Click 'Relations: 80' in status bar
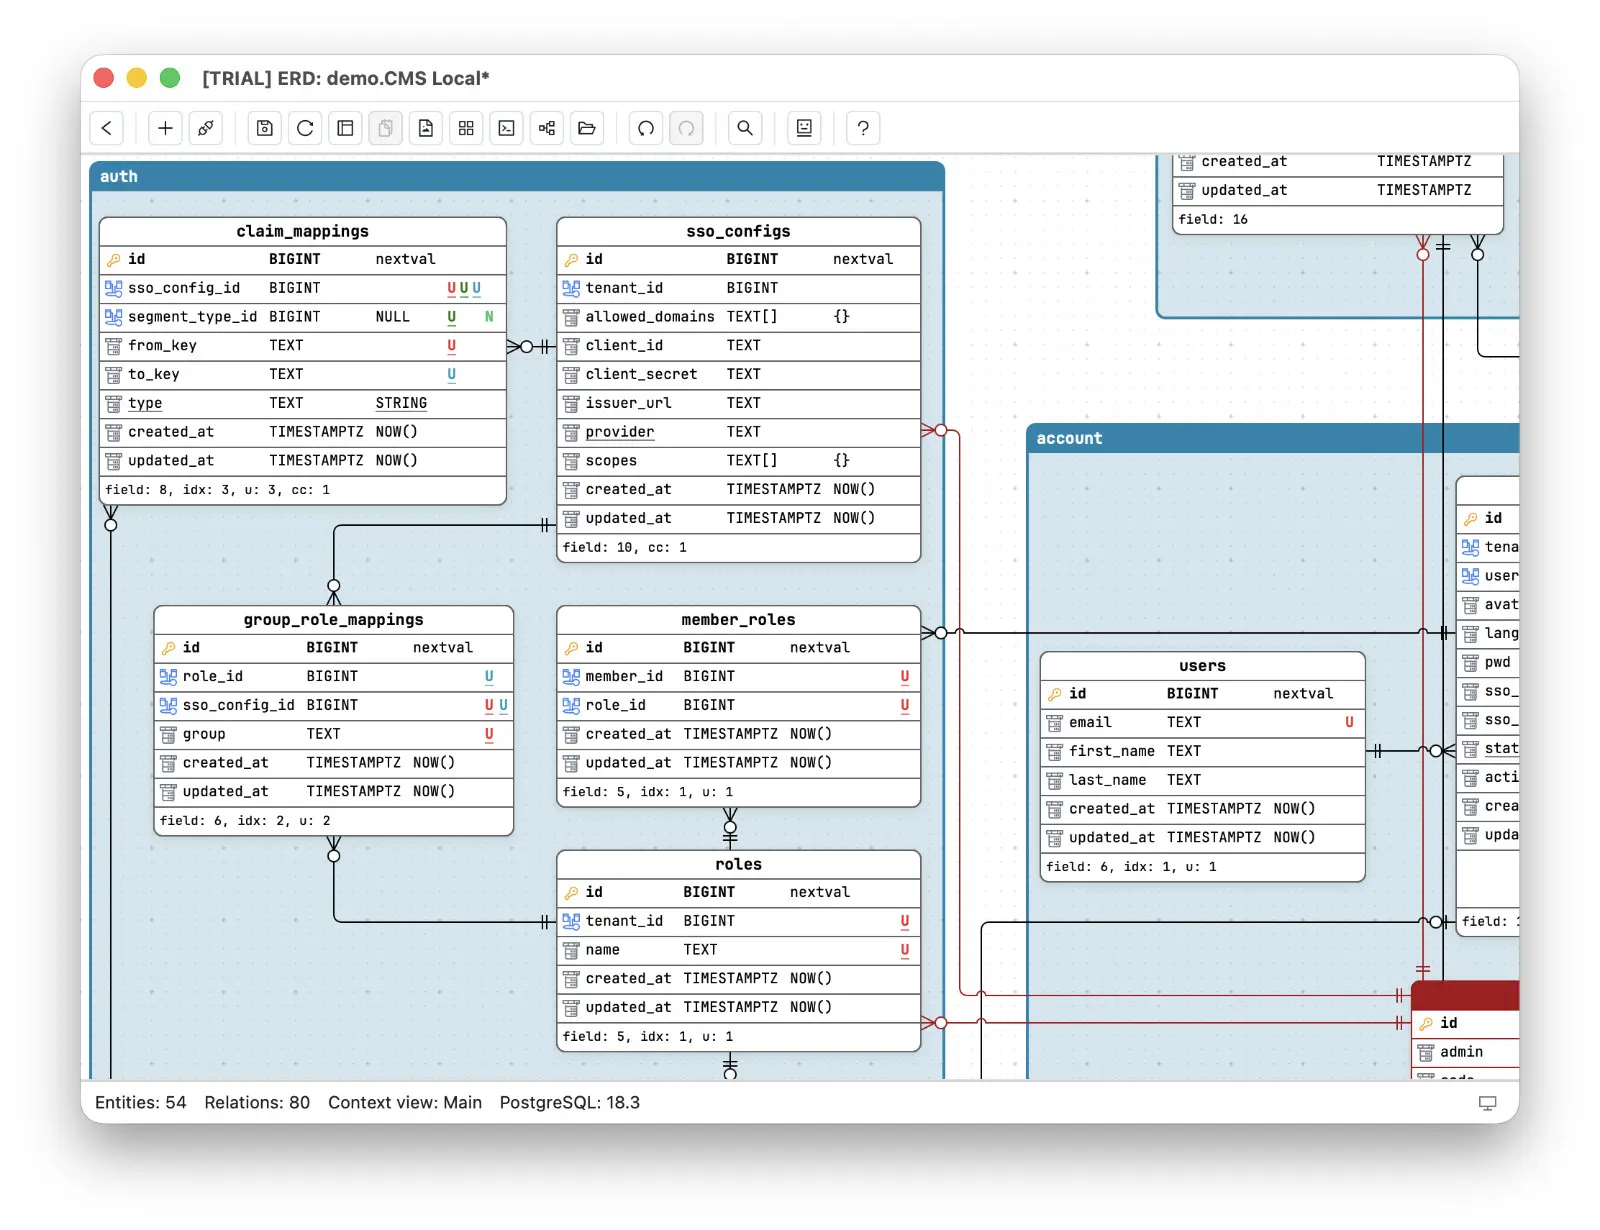 (257, 1103)
